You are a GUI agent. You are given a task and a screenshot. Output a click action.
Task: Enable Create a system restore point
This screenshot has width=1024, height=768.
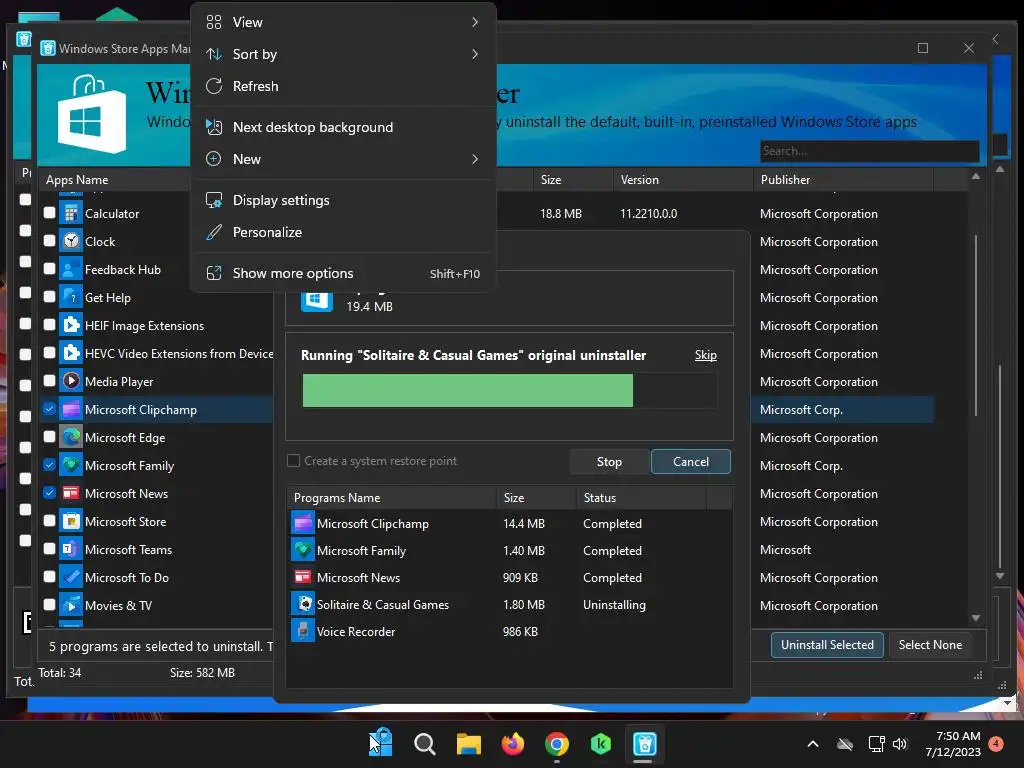[293, 461]
